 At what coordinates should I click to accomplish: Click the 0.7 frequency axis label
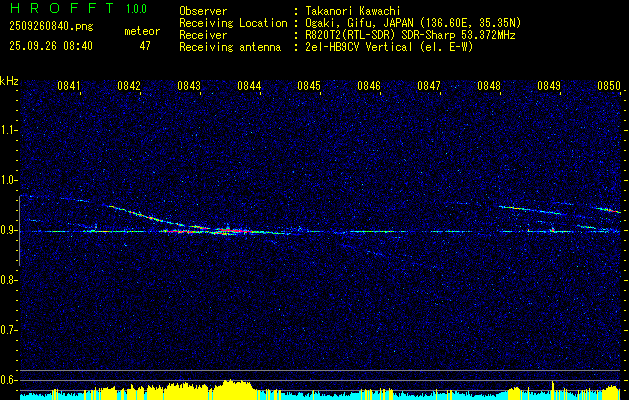pos(9,330)
